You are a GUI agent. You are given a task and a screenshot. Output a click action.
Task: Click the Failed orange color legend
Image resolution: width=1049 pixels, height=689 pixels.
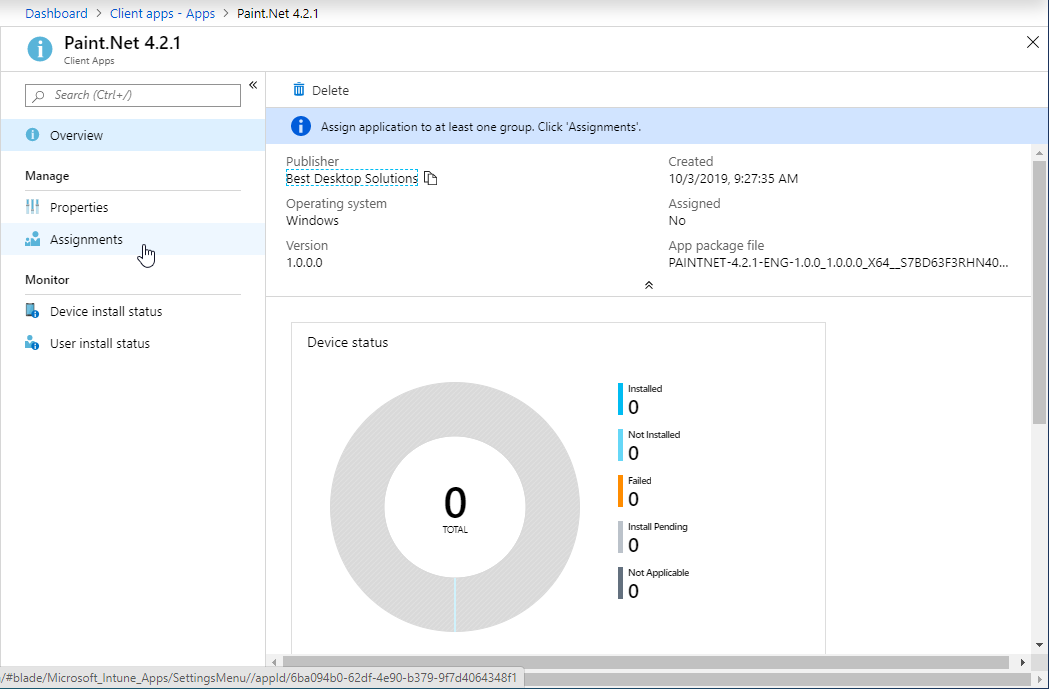click(621, 491)
